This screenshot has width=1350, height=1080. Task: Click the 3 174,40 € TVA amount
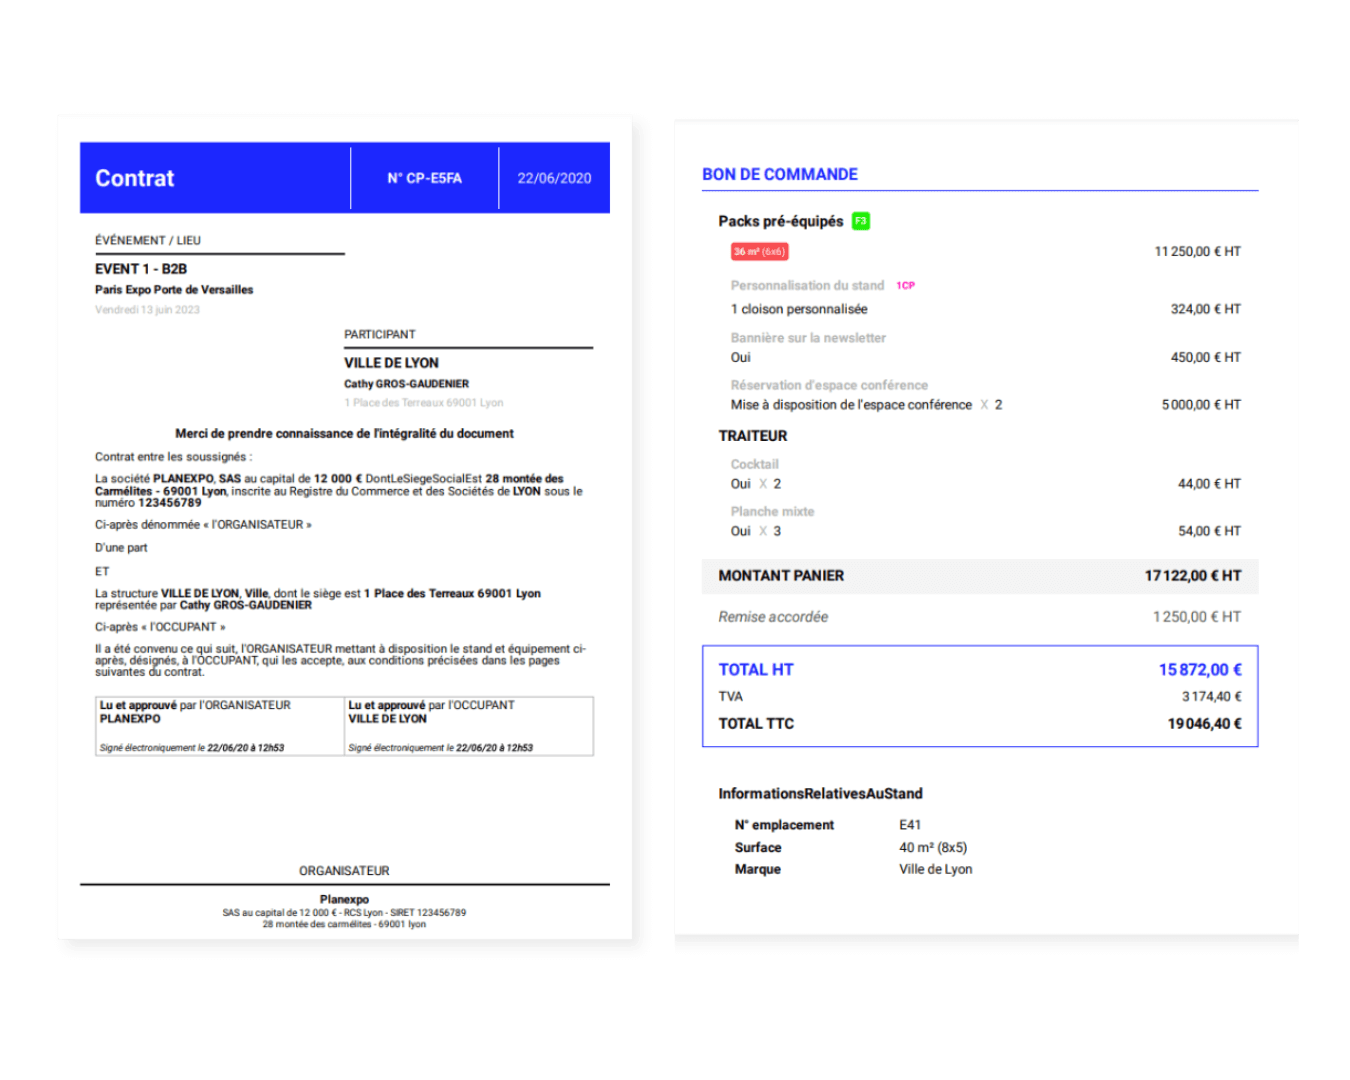point(1211,697)
